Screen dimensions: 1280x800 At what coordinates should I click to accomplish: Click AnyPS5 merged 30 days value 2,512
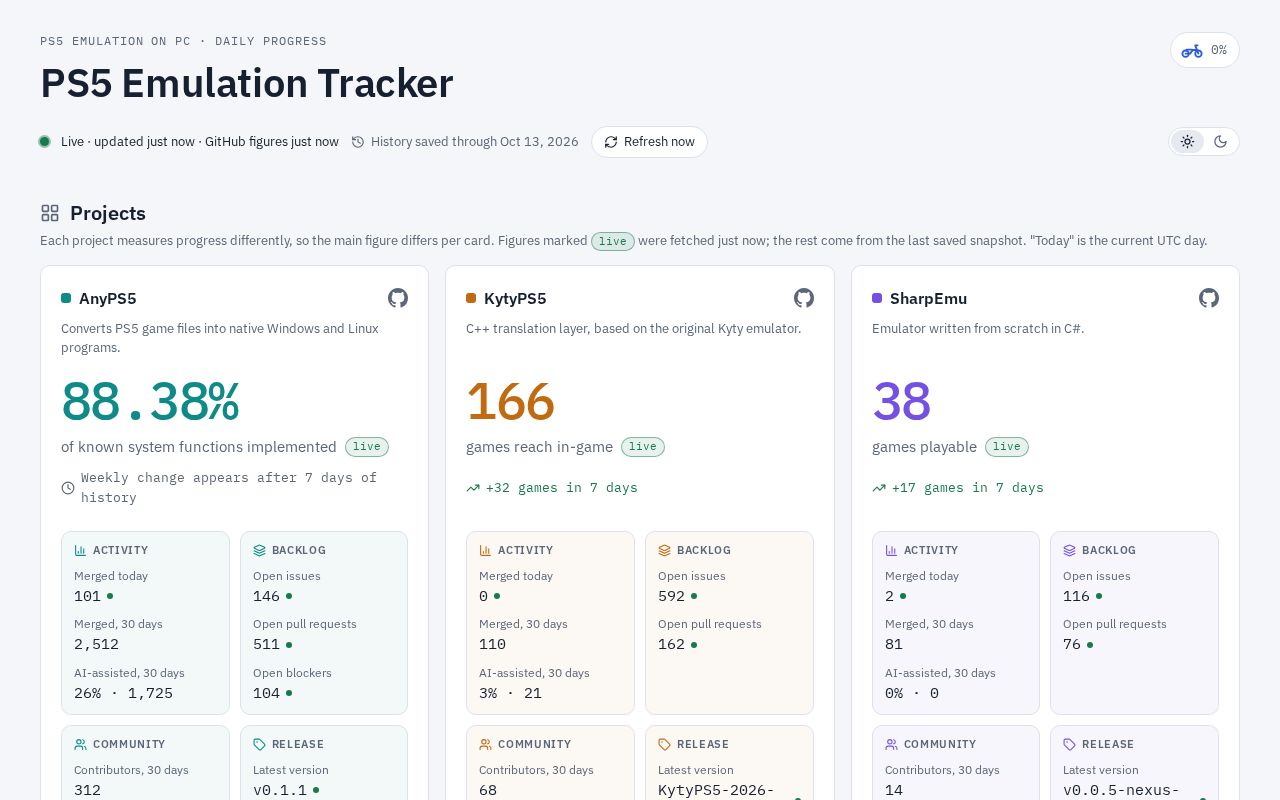click(96, 644)
